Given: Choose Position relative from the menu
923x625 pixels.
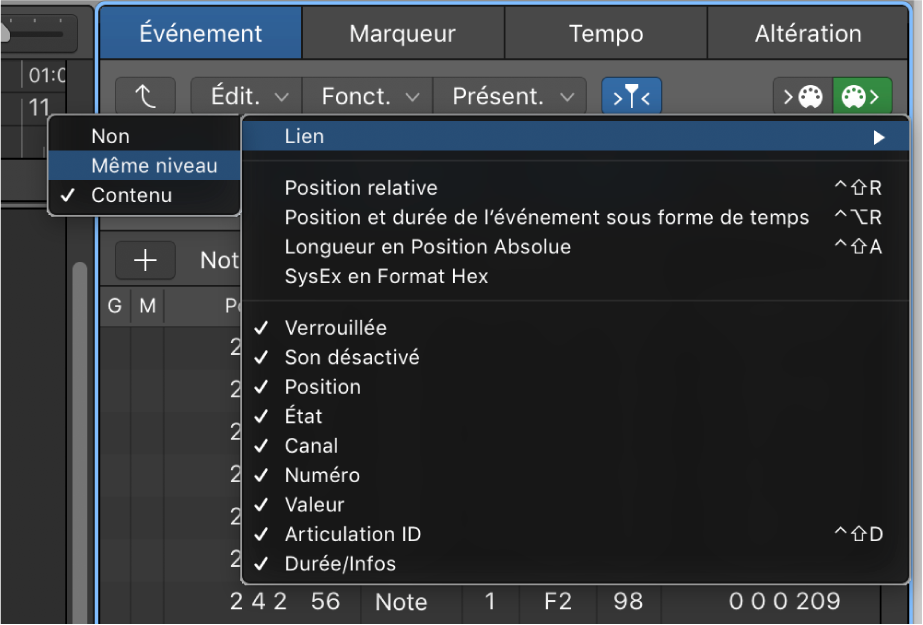Looking at the screenshot, I should [361, 188].
